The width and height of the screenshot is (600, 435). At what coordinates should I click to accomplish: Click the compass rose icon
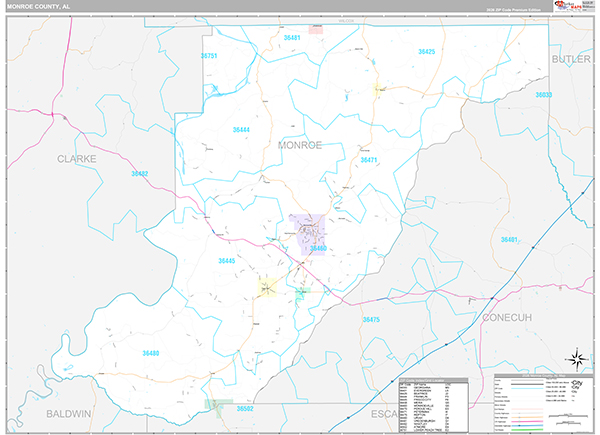577,359
